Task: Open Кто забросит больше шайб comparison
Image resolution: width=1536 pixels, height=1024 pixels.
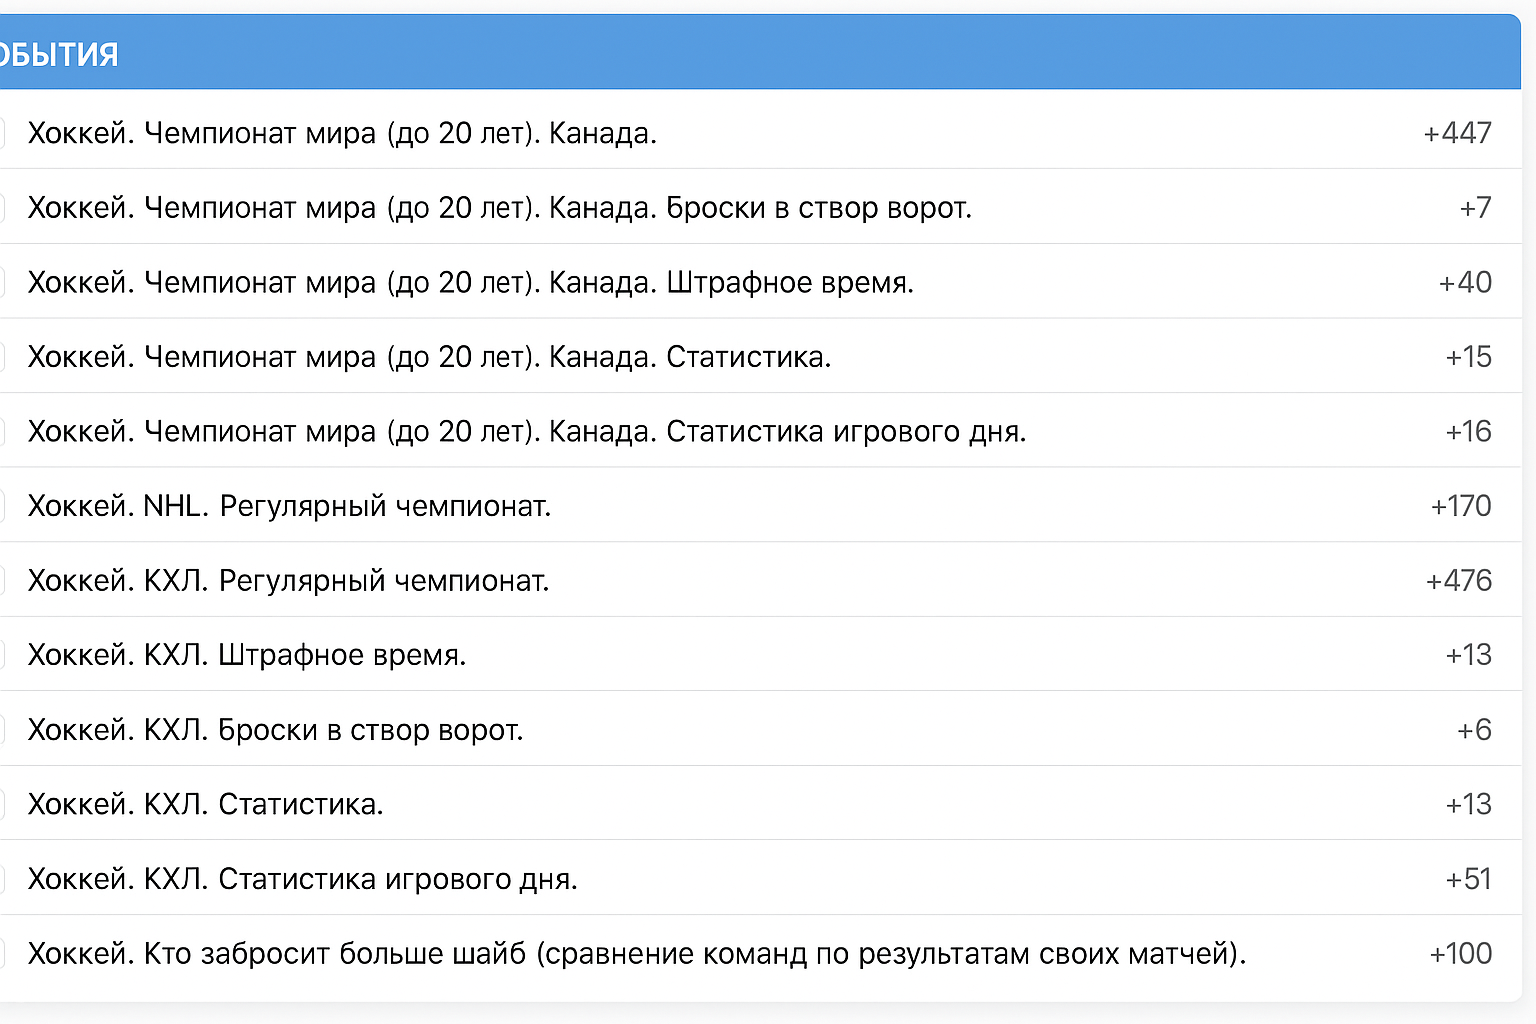Action: [x=636, y=953]
